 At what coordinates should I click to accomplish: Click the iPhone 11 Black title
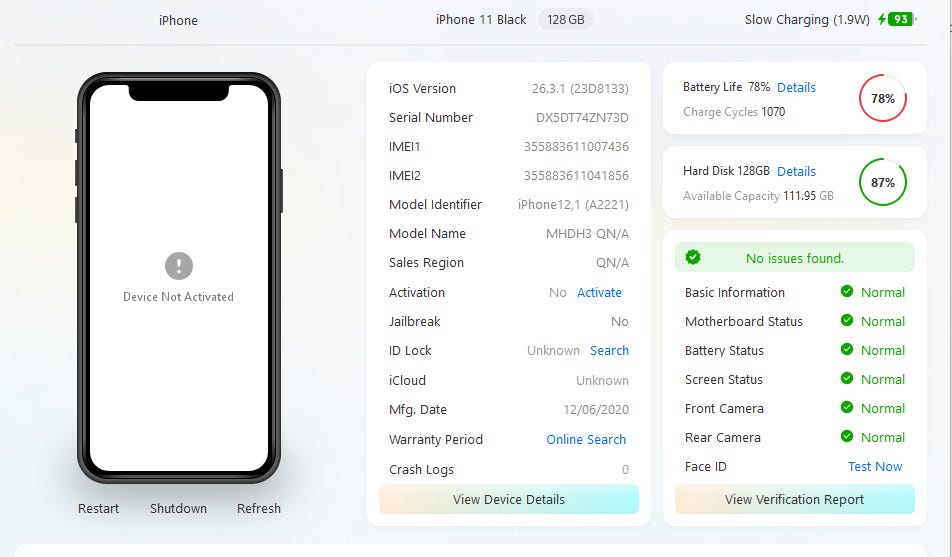[481, 19]
